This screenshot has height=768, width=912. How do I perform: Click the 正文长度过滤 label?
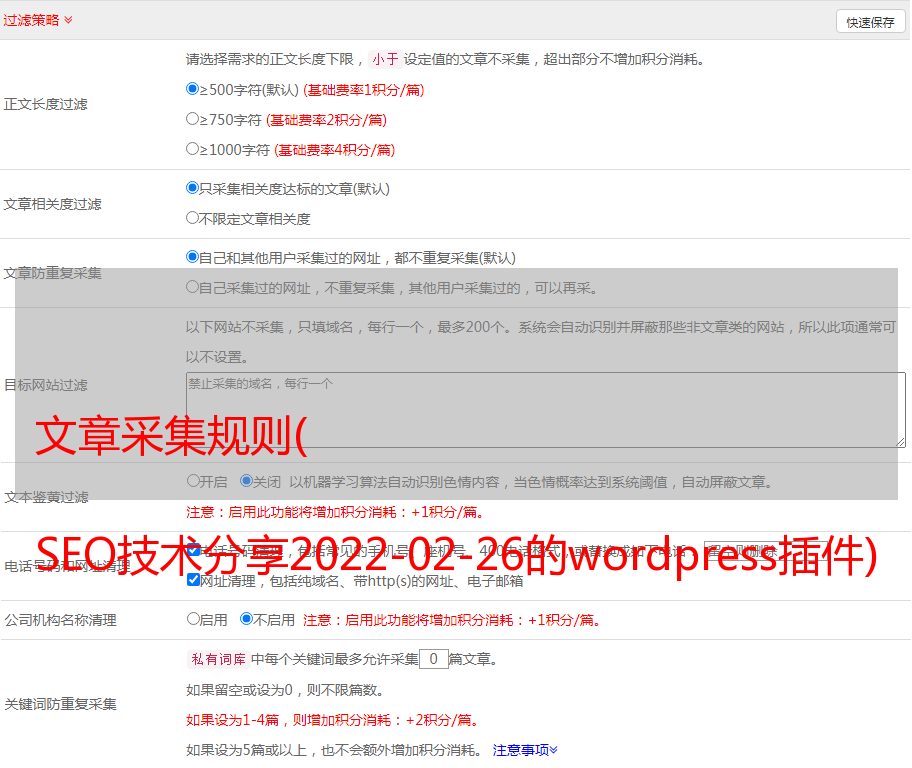click(45, 104)
